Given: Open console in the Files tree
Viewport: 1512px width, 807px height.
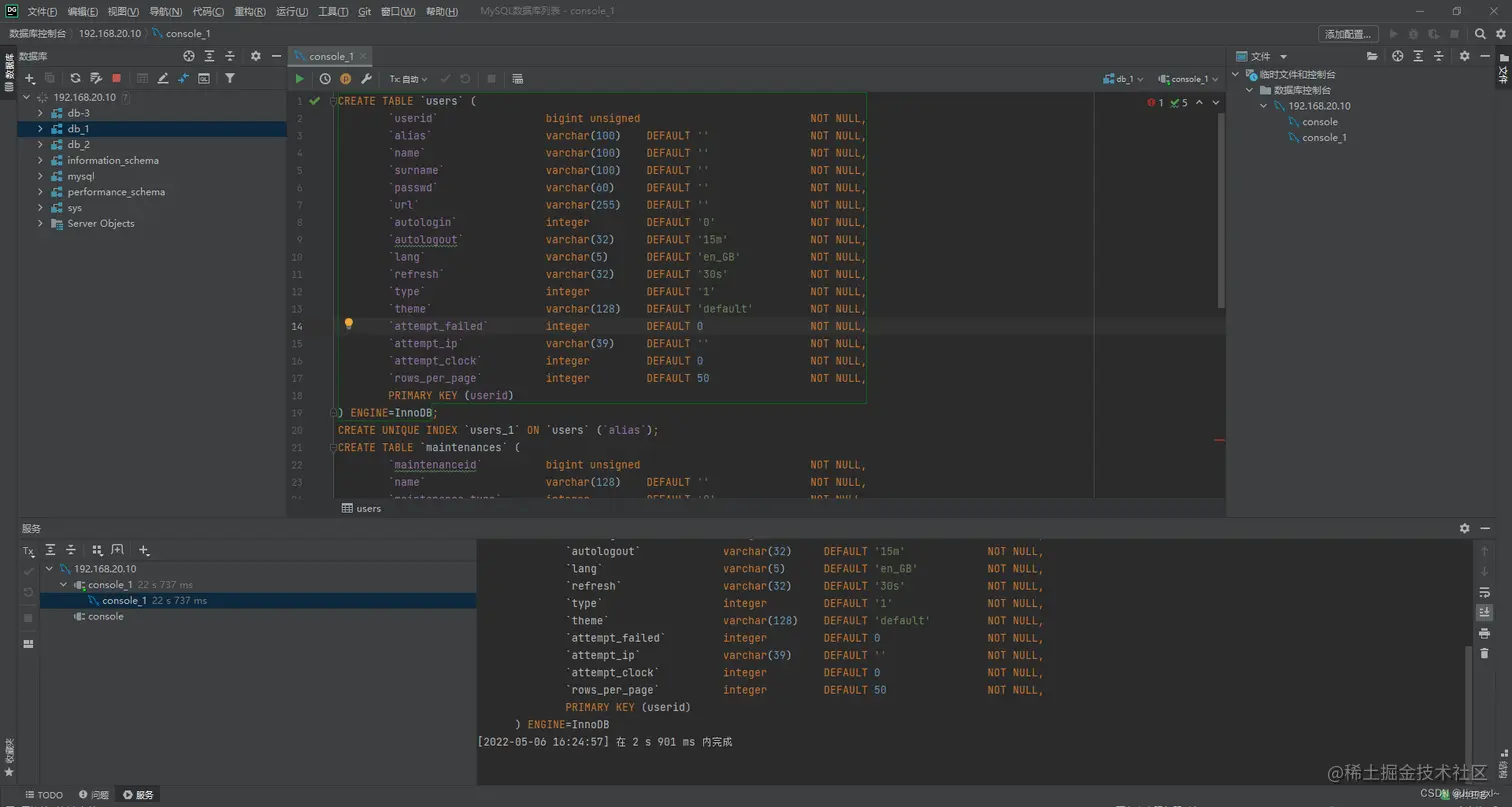Looking at the screenshot, I should pos(1320,122).
